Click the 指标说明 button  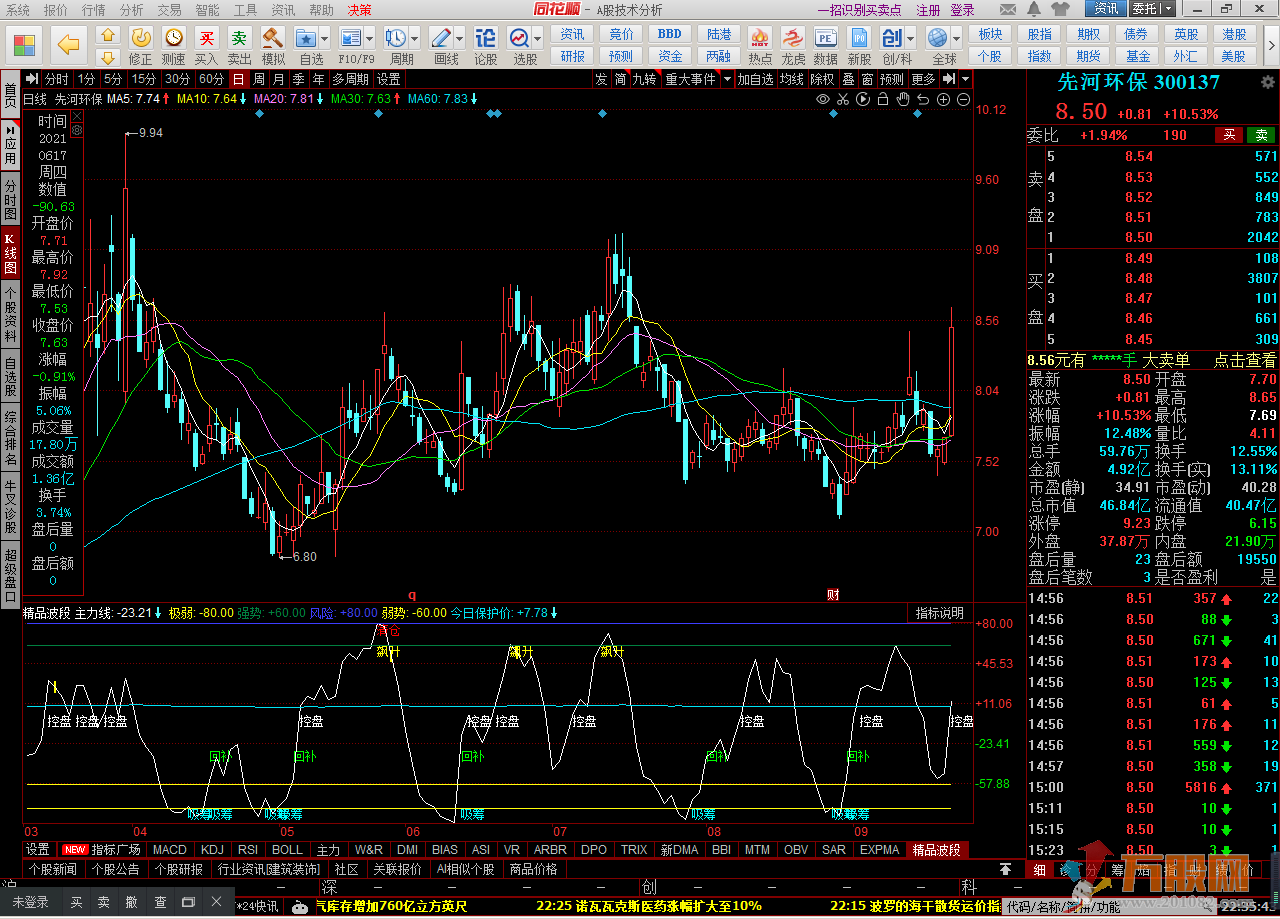click(x=940, y=613)
